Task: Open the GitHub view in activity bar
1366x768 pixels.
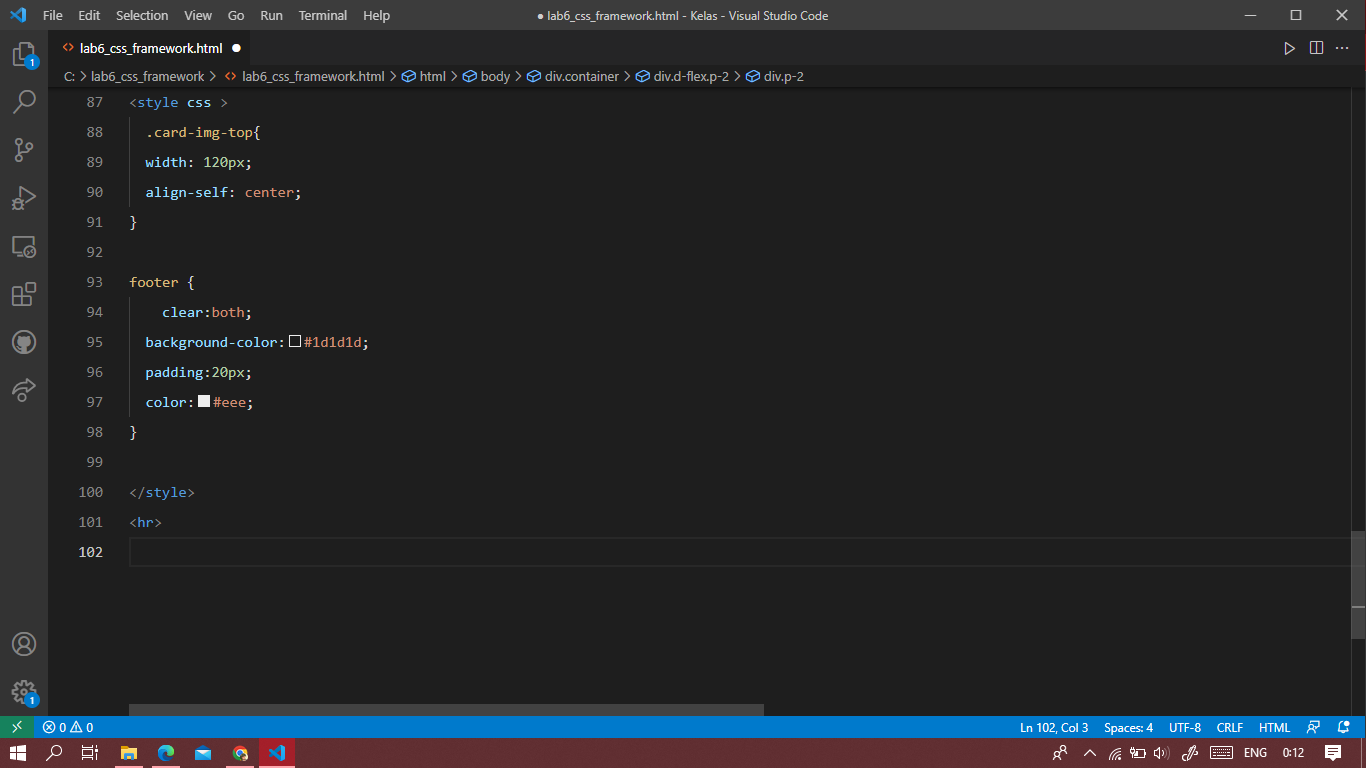Action: coord(24,342)
